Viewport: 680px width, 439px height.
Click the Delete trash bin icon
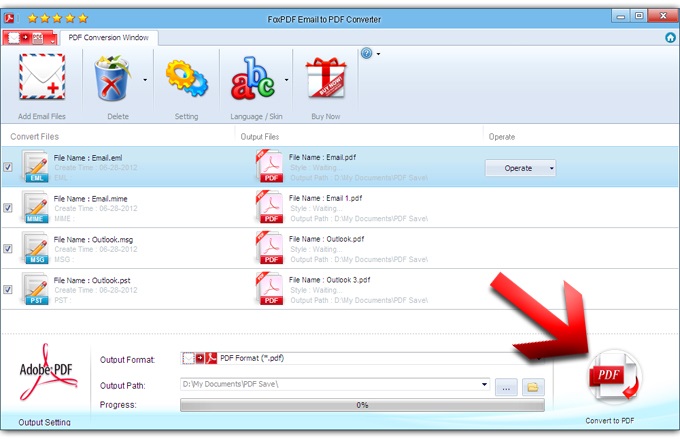point(112,78)
